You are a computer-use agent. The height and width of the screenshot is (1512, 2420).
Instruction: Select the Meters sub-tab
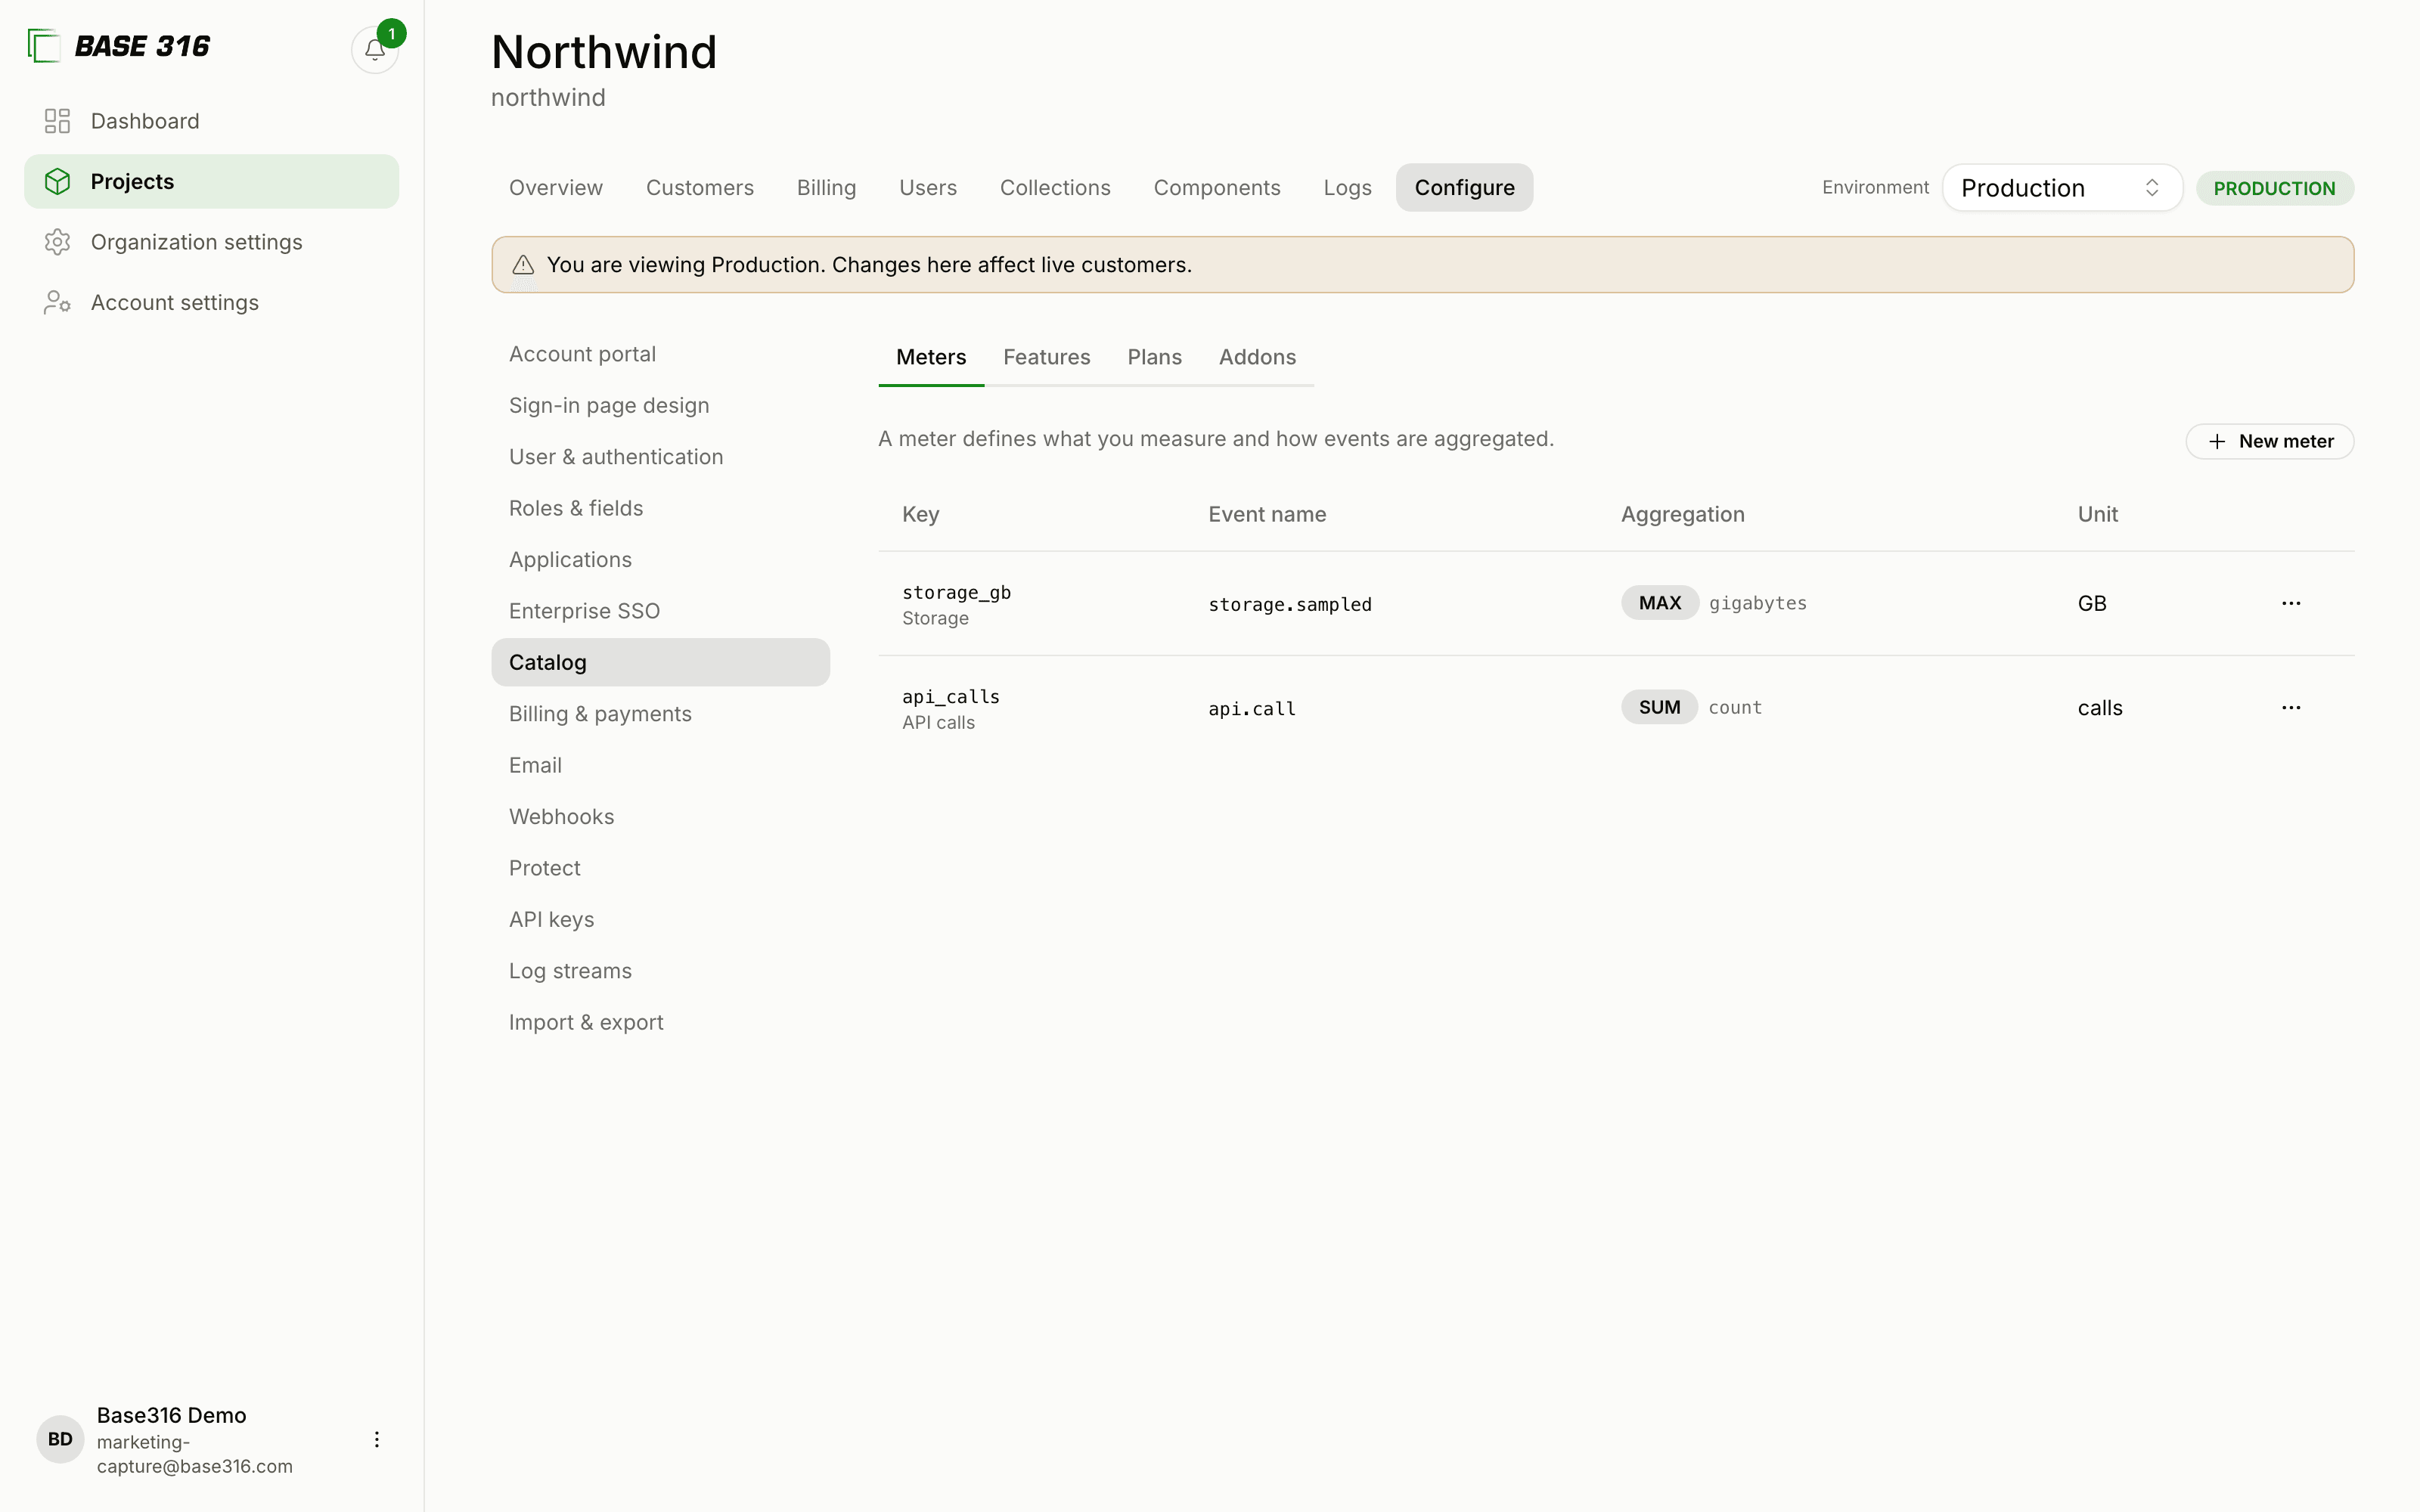(931, 358)
